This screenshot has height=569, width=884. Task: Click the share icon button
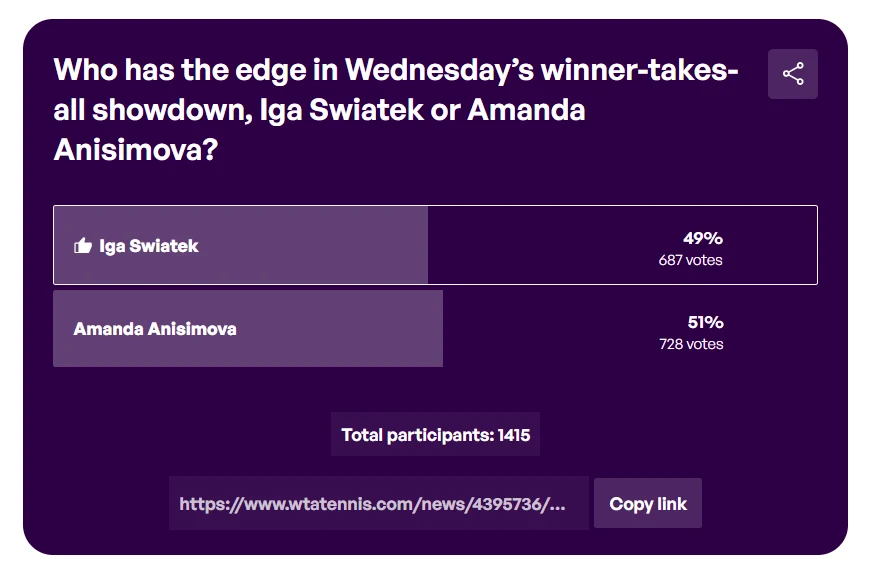point(793,74)
